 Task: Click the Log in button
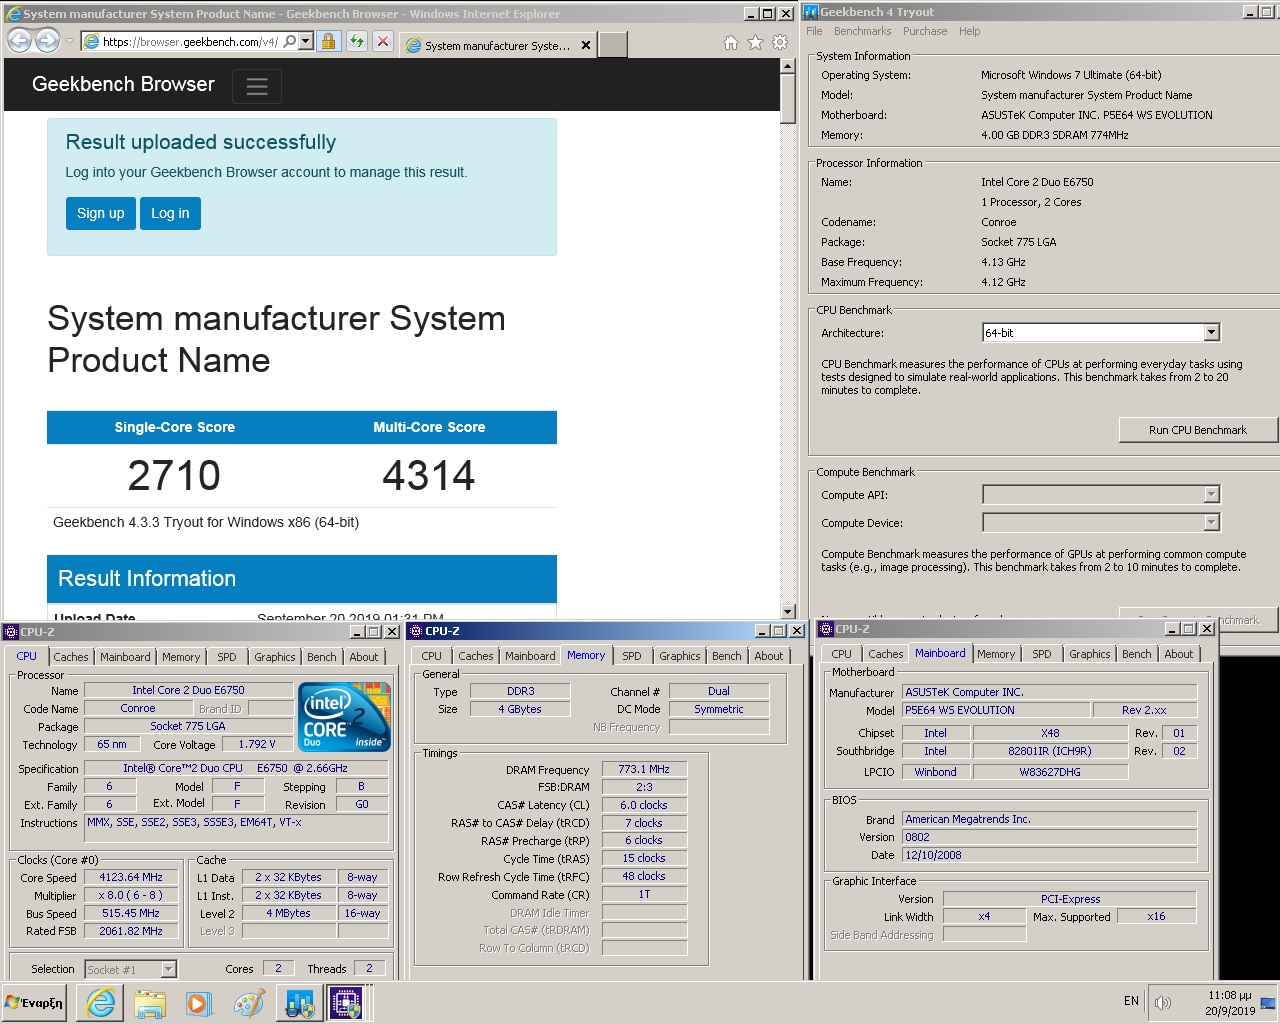click(170, 213)
